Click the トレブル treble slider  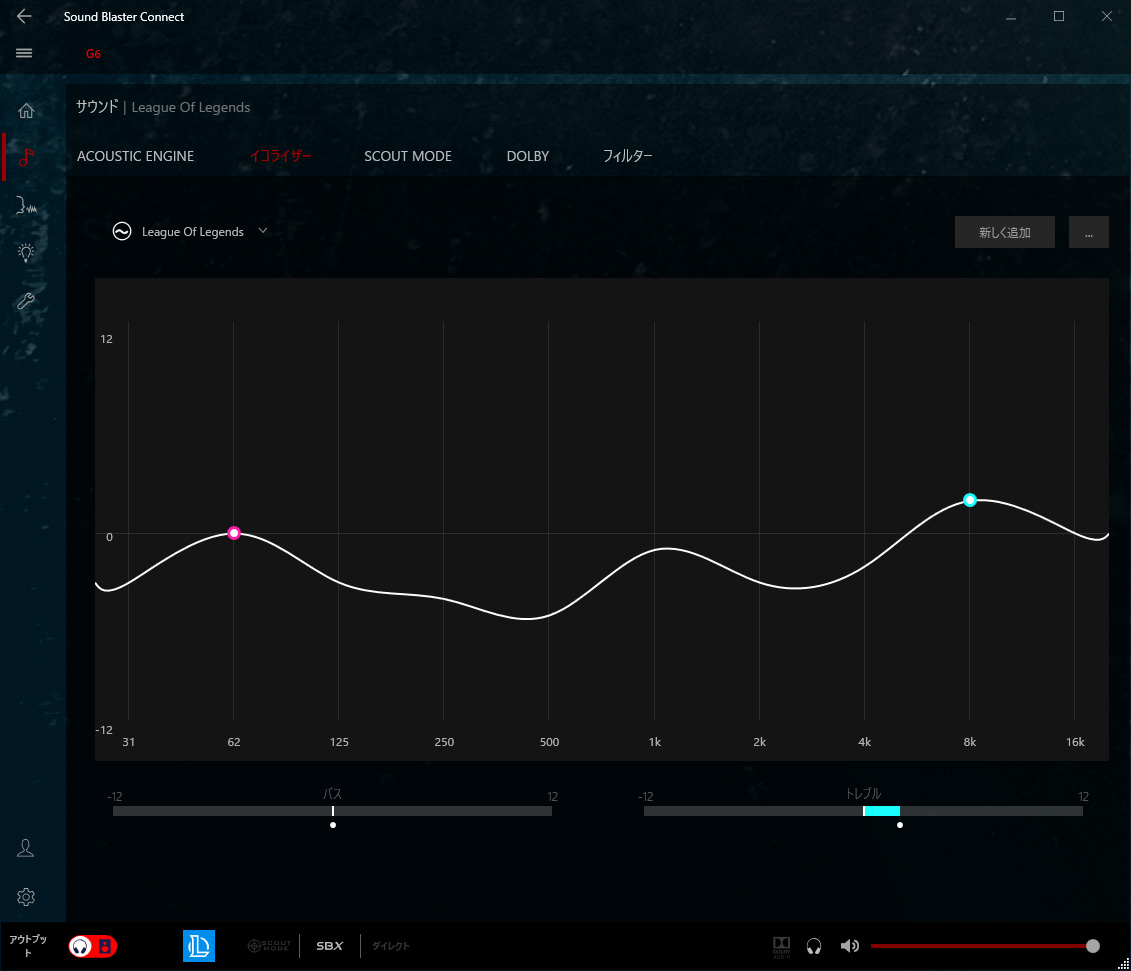(863, 811)
